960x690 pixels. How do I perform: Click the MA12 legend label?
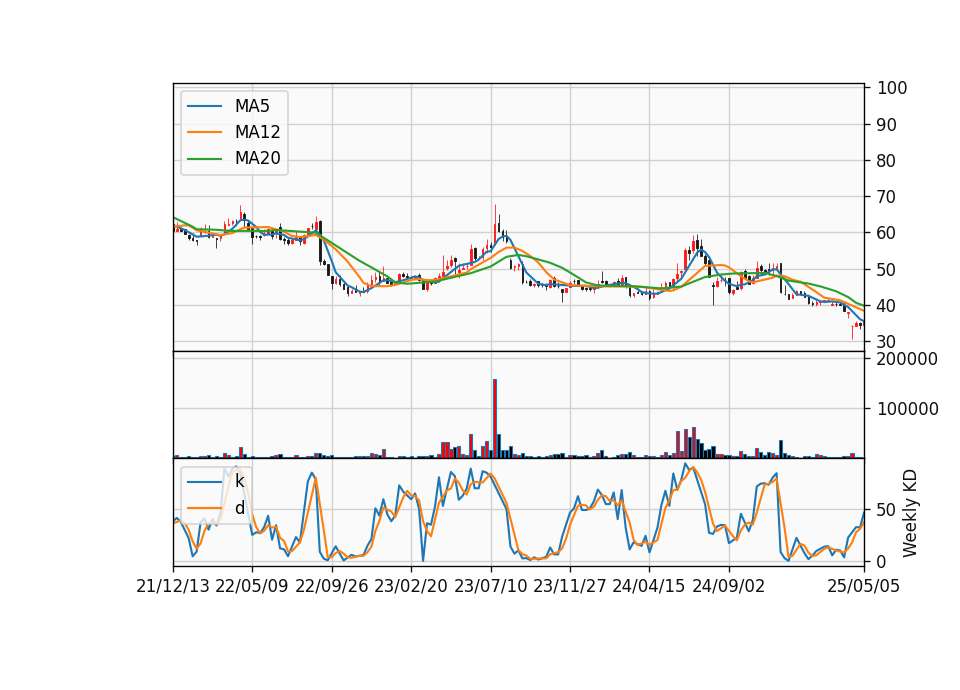point(257,132)
